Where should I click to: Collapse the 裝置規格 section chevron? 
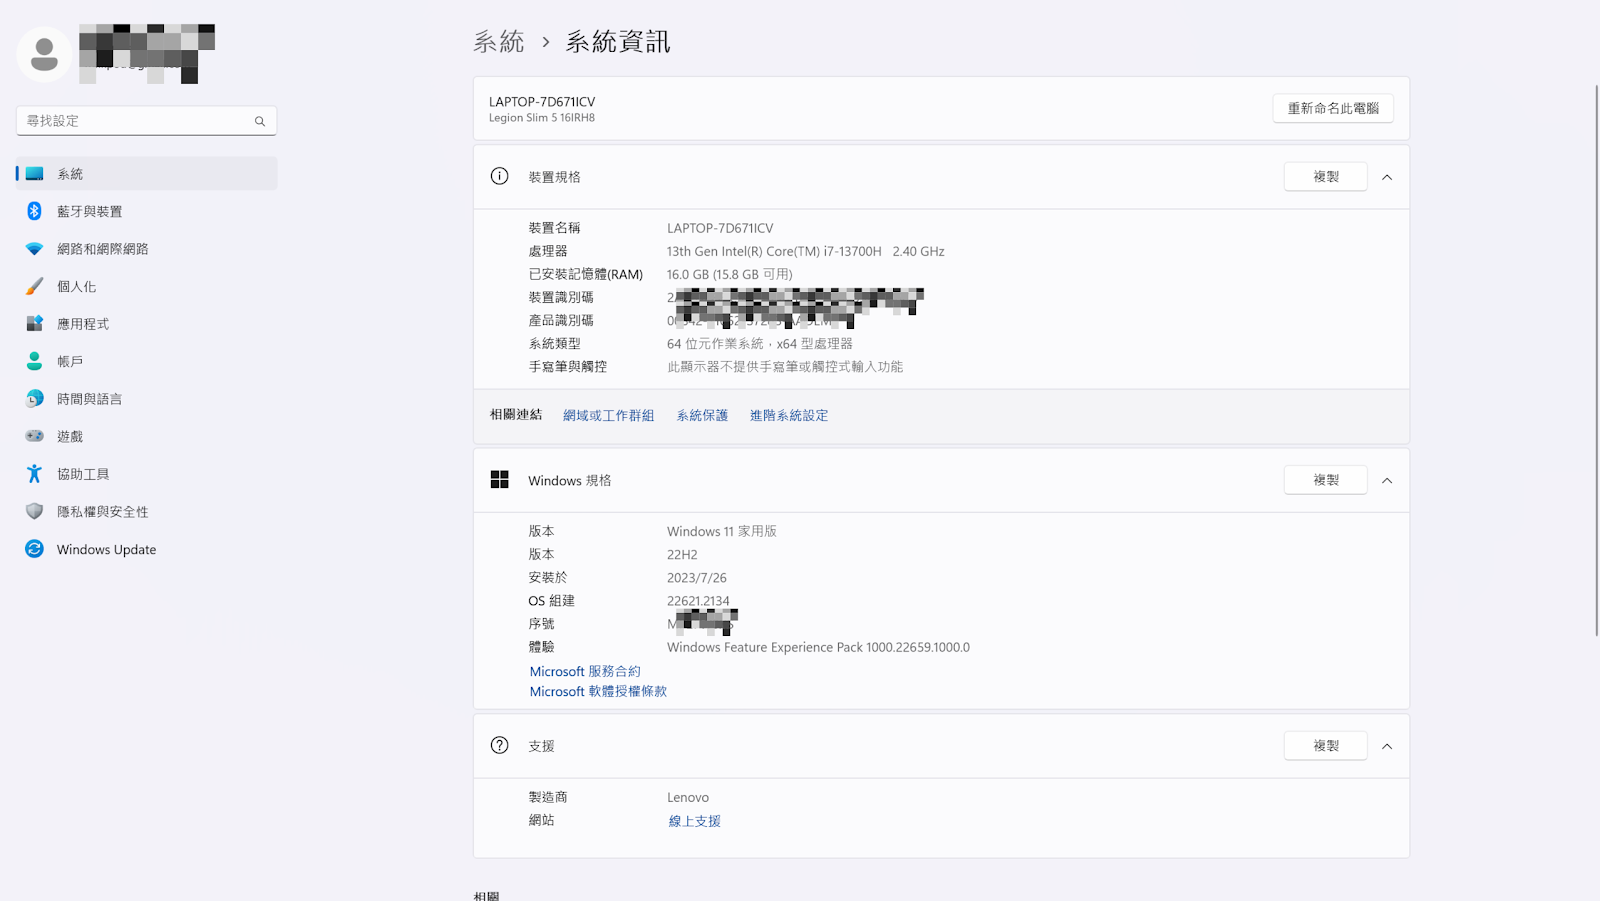click(1387, 177)
